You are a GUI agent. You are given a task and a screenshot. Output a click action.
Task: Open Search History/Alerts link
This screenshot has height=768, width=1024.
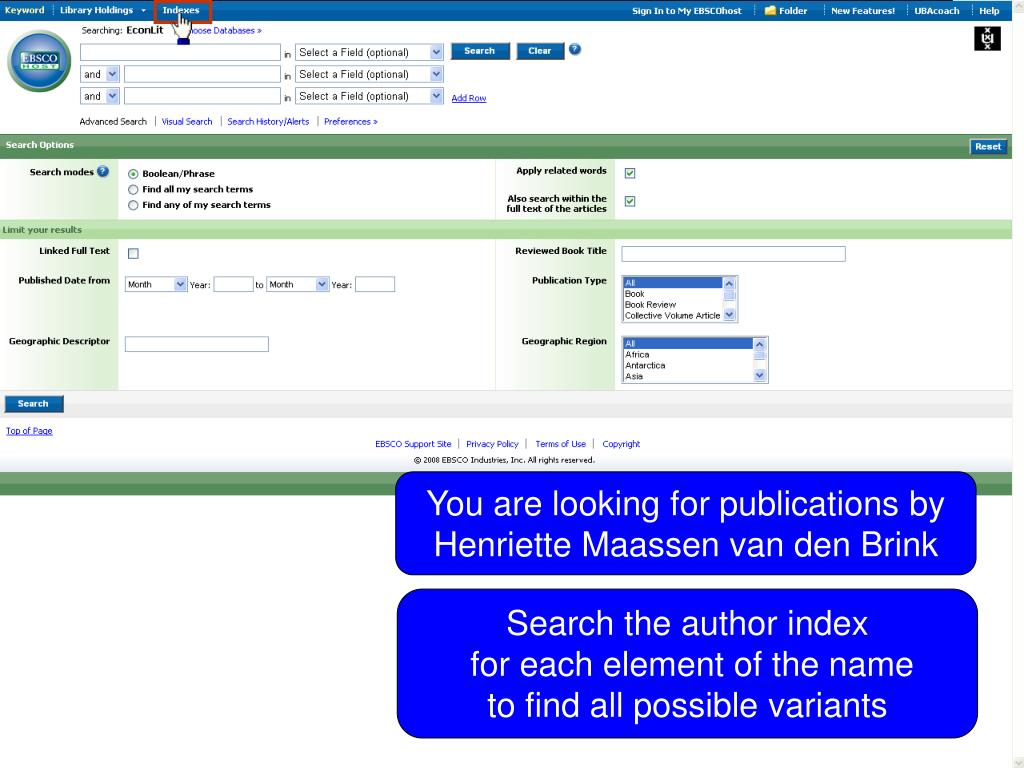pyautogui.click(x=268, y=121)
